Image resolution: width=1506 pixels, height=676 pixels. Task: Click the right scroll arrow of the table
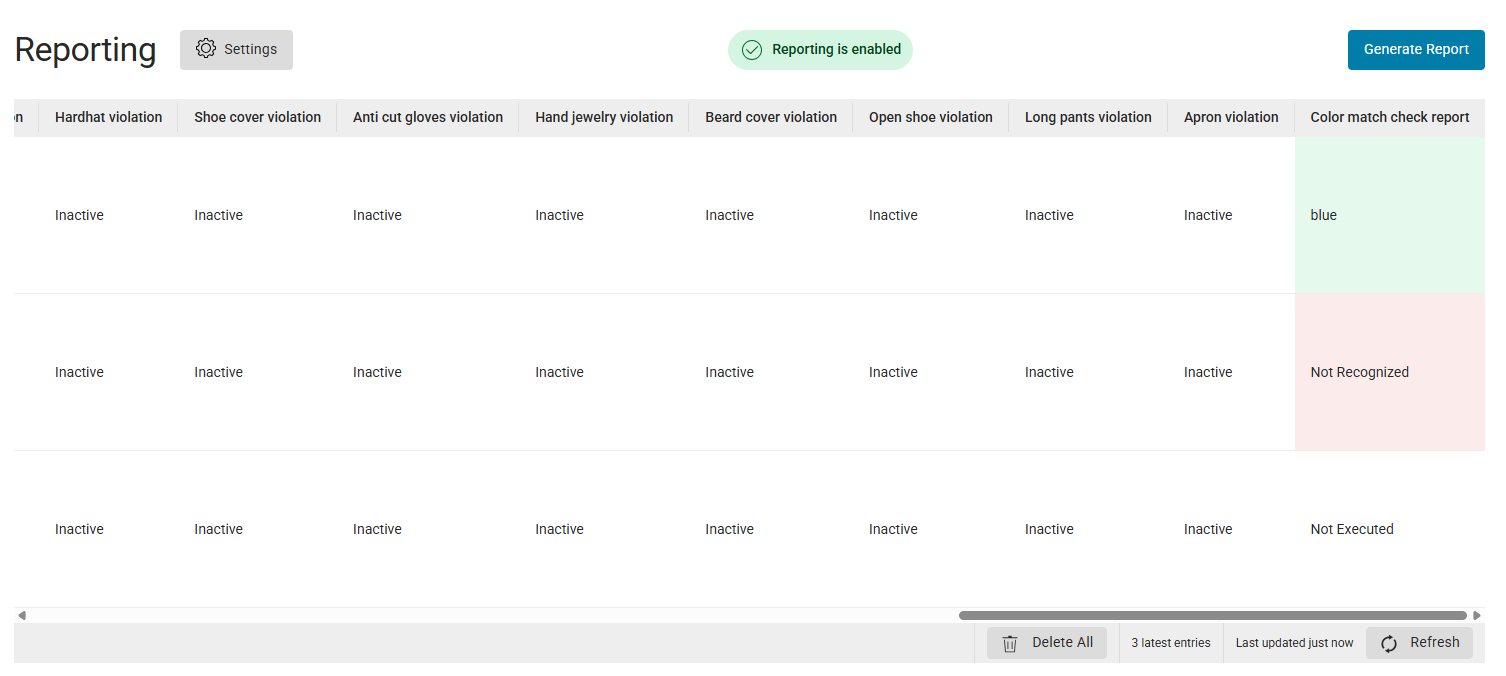point(1477,615)
